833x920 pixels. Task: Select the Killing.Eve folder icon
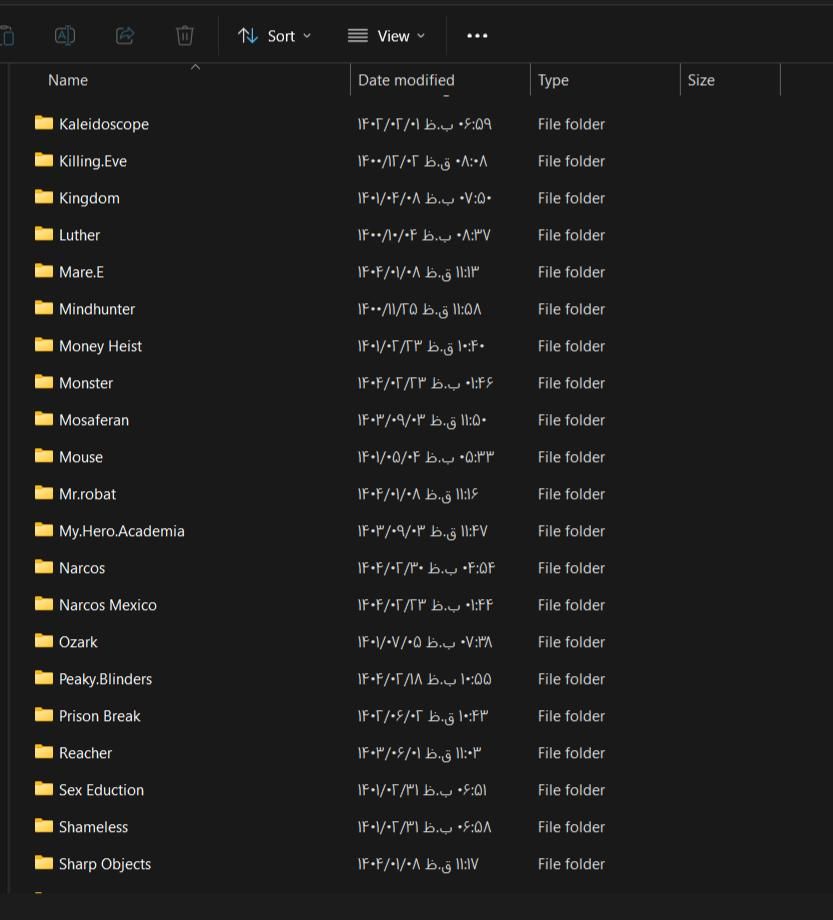point(44,160)
